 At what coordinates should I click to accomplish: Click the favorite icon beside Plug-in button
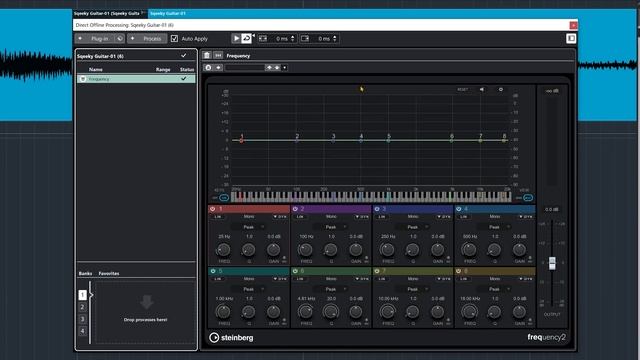click(119, 38)
